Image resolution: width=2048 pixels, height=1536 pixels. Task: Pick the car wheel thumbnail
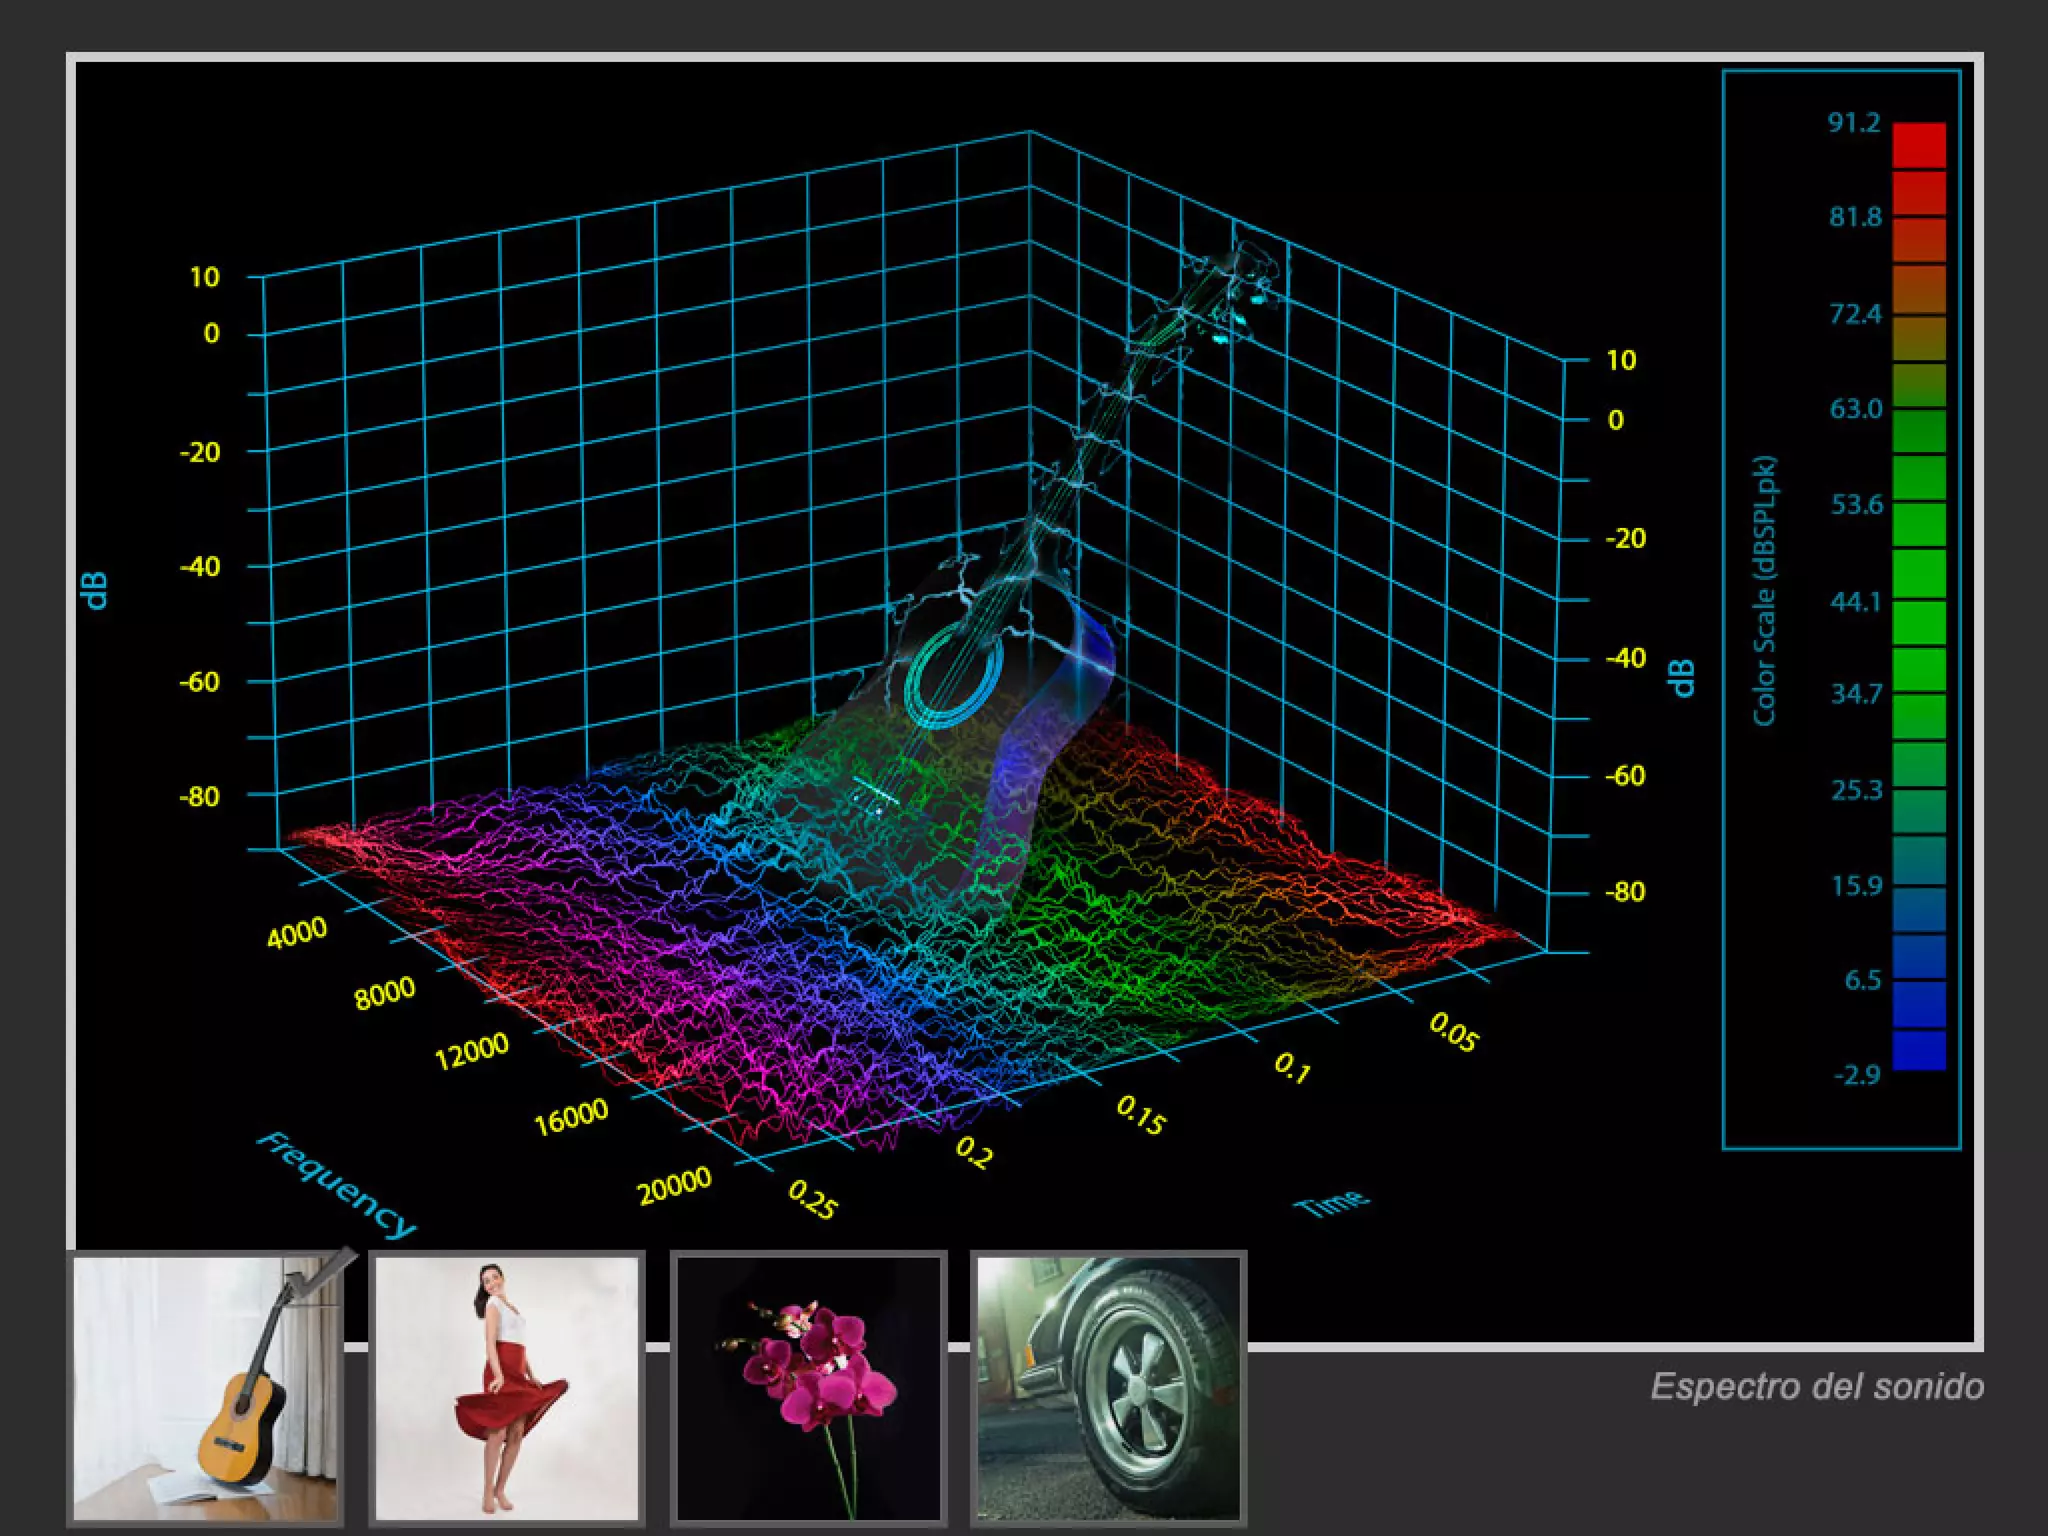pyautogui.click(x=1109, y=1390)
